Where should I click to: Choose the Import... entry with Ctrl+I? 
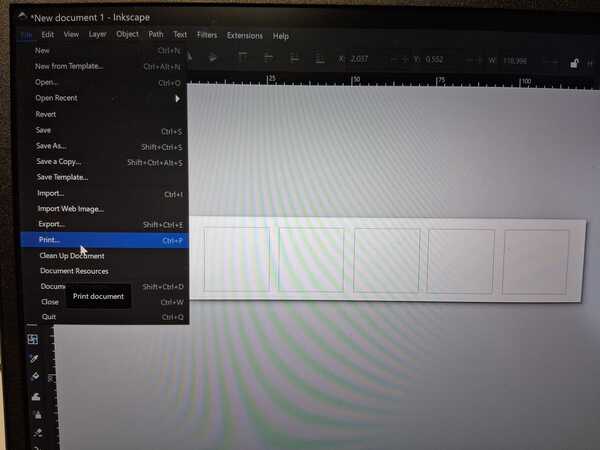pyautogui.click(x=105, y=193)
